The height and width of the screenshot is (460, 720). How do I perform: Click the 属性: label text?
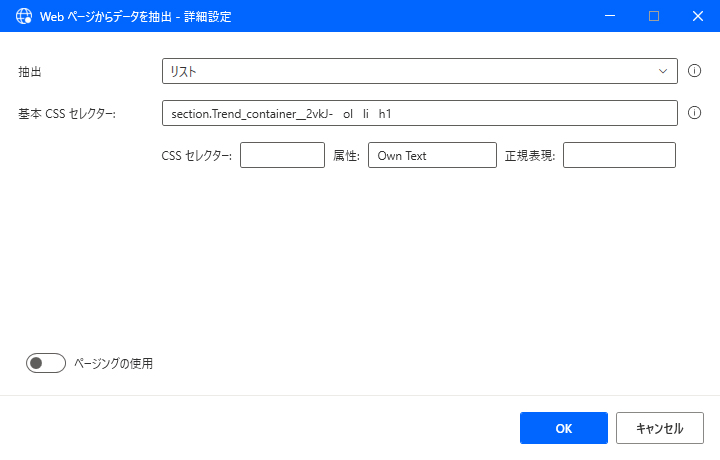point(346,156)
